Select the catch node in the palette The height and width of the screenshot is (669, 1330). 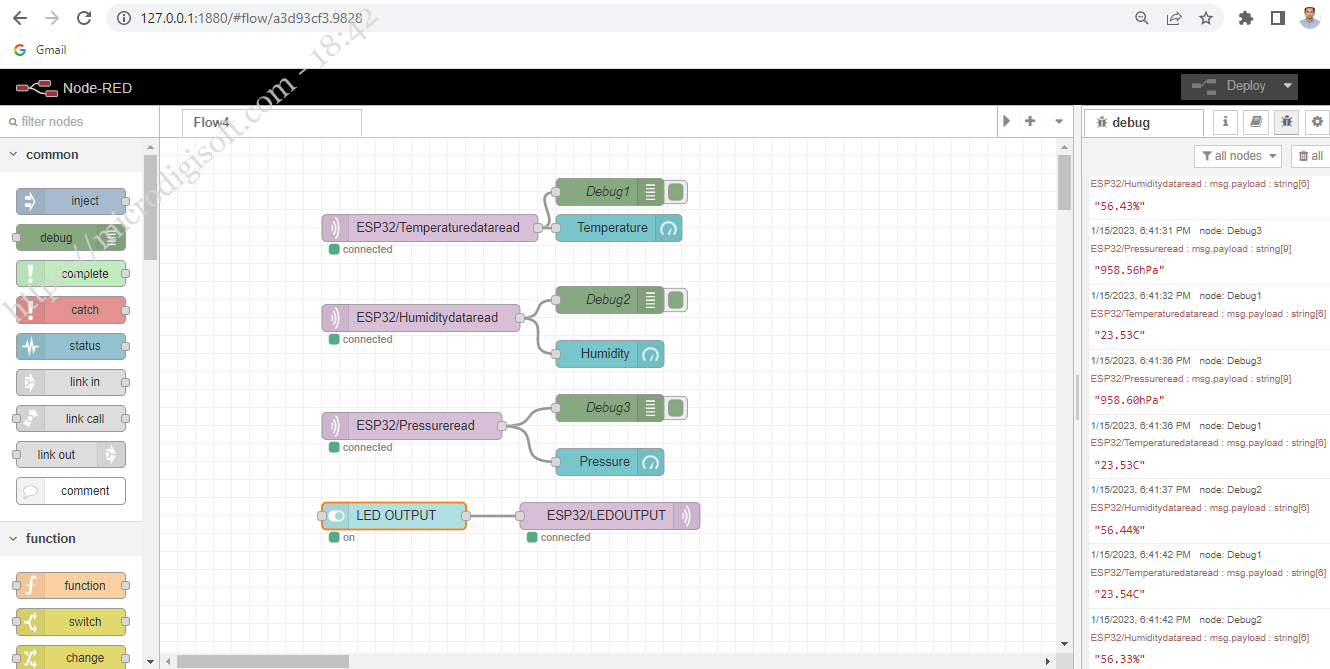pos(70,309)
